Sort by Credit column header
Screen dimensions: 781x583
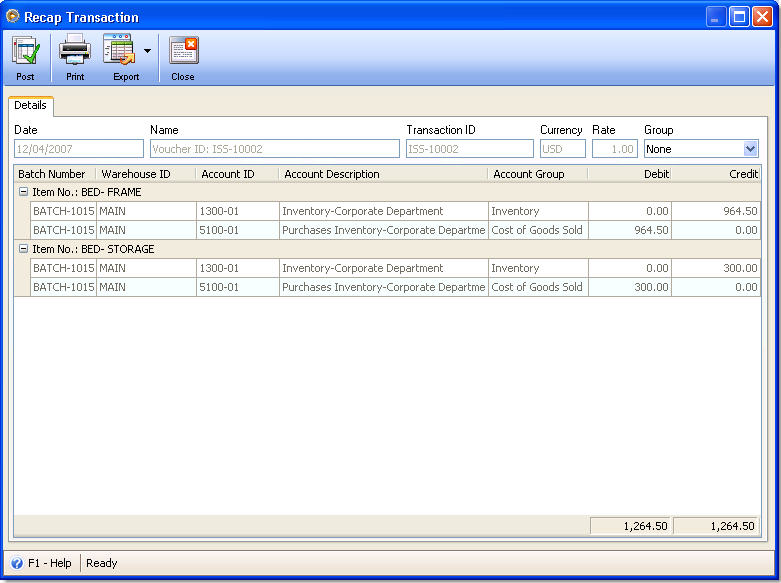[716, 174]
